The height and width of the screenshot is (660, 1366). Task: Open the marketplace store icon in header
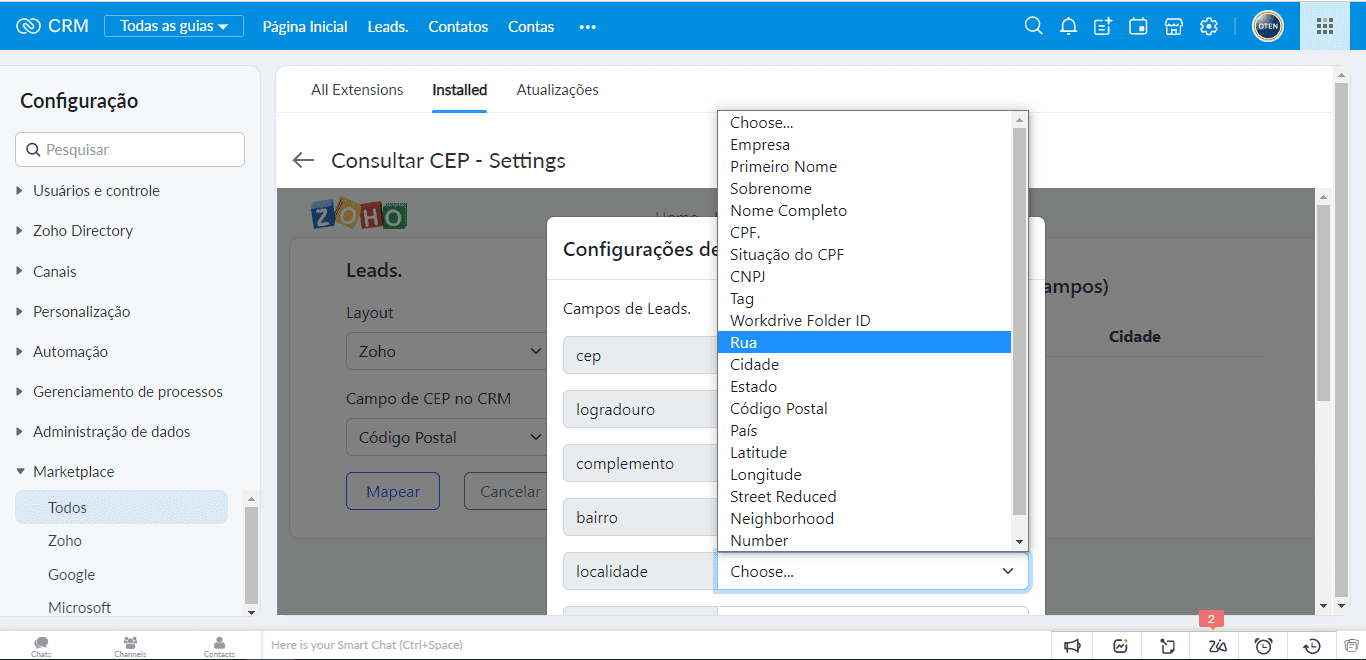[x=1173, y=26]
